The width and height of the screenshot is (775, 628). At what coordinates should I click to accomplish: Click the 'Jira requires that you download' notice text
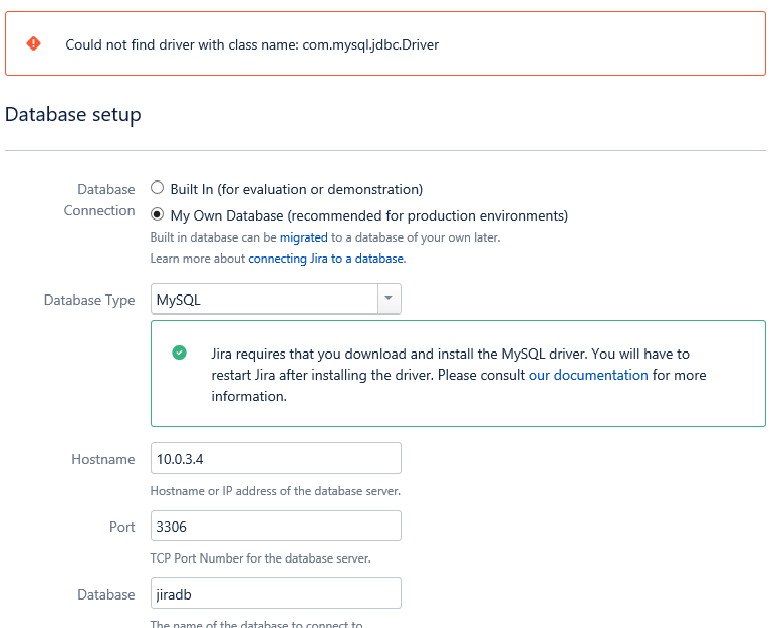click(459, 375)
